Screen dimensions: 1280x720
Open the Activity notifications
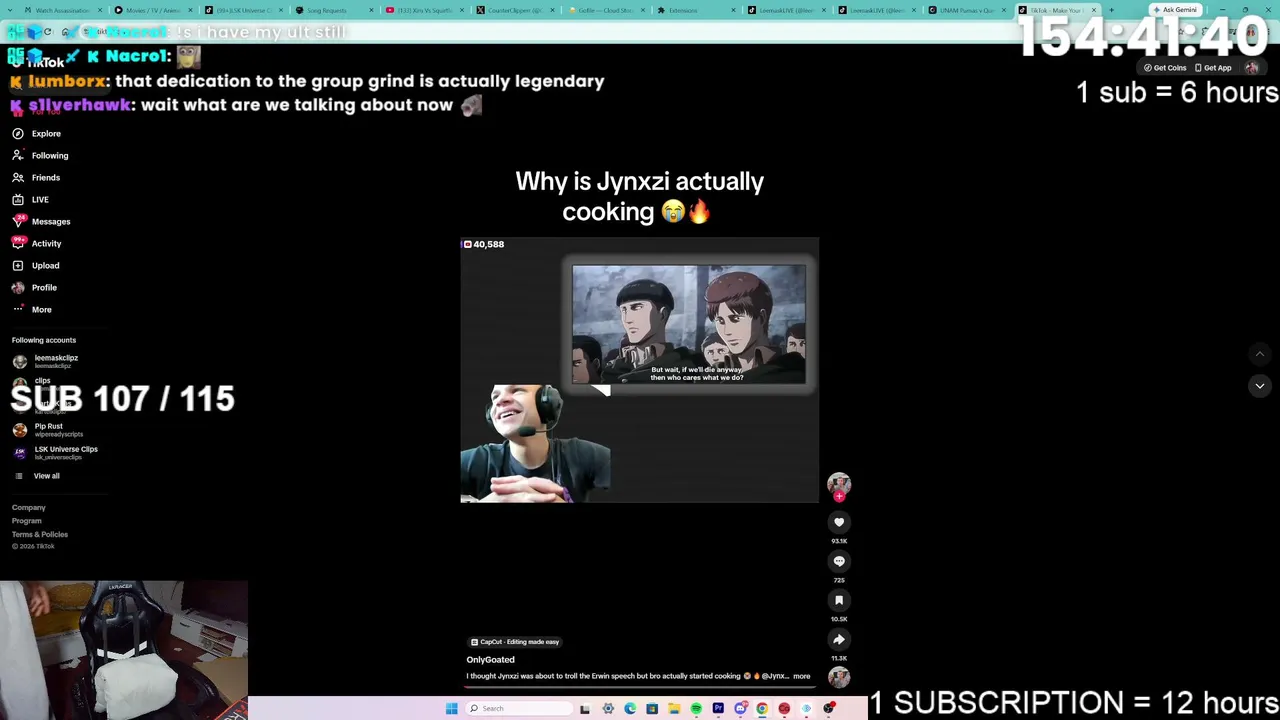[37, 243]
